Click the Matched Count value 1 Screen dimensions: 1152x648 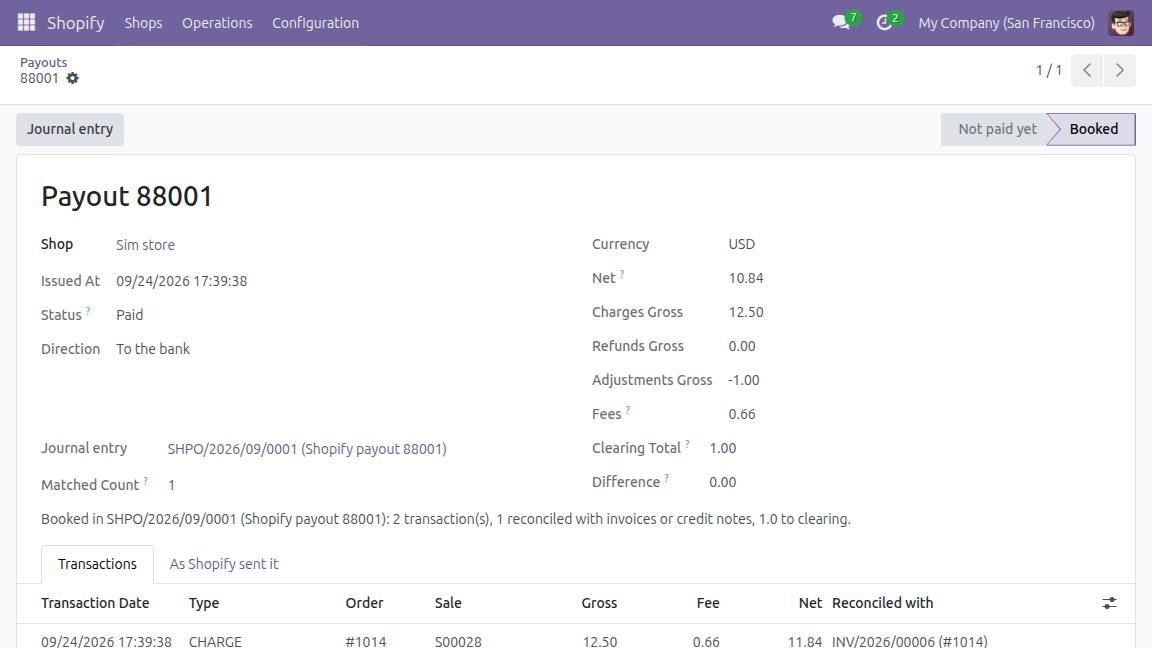pos(171,485)
